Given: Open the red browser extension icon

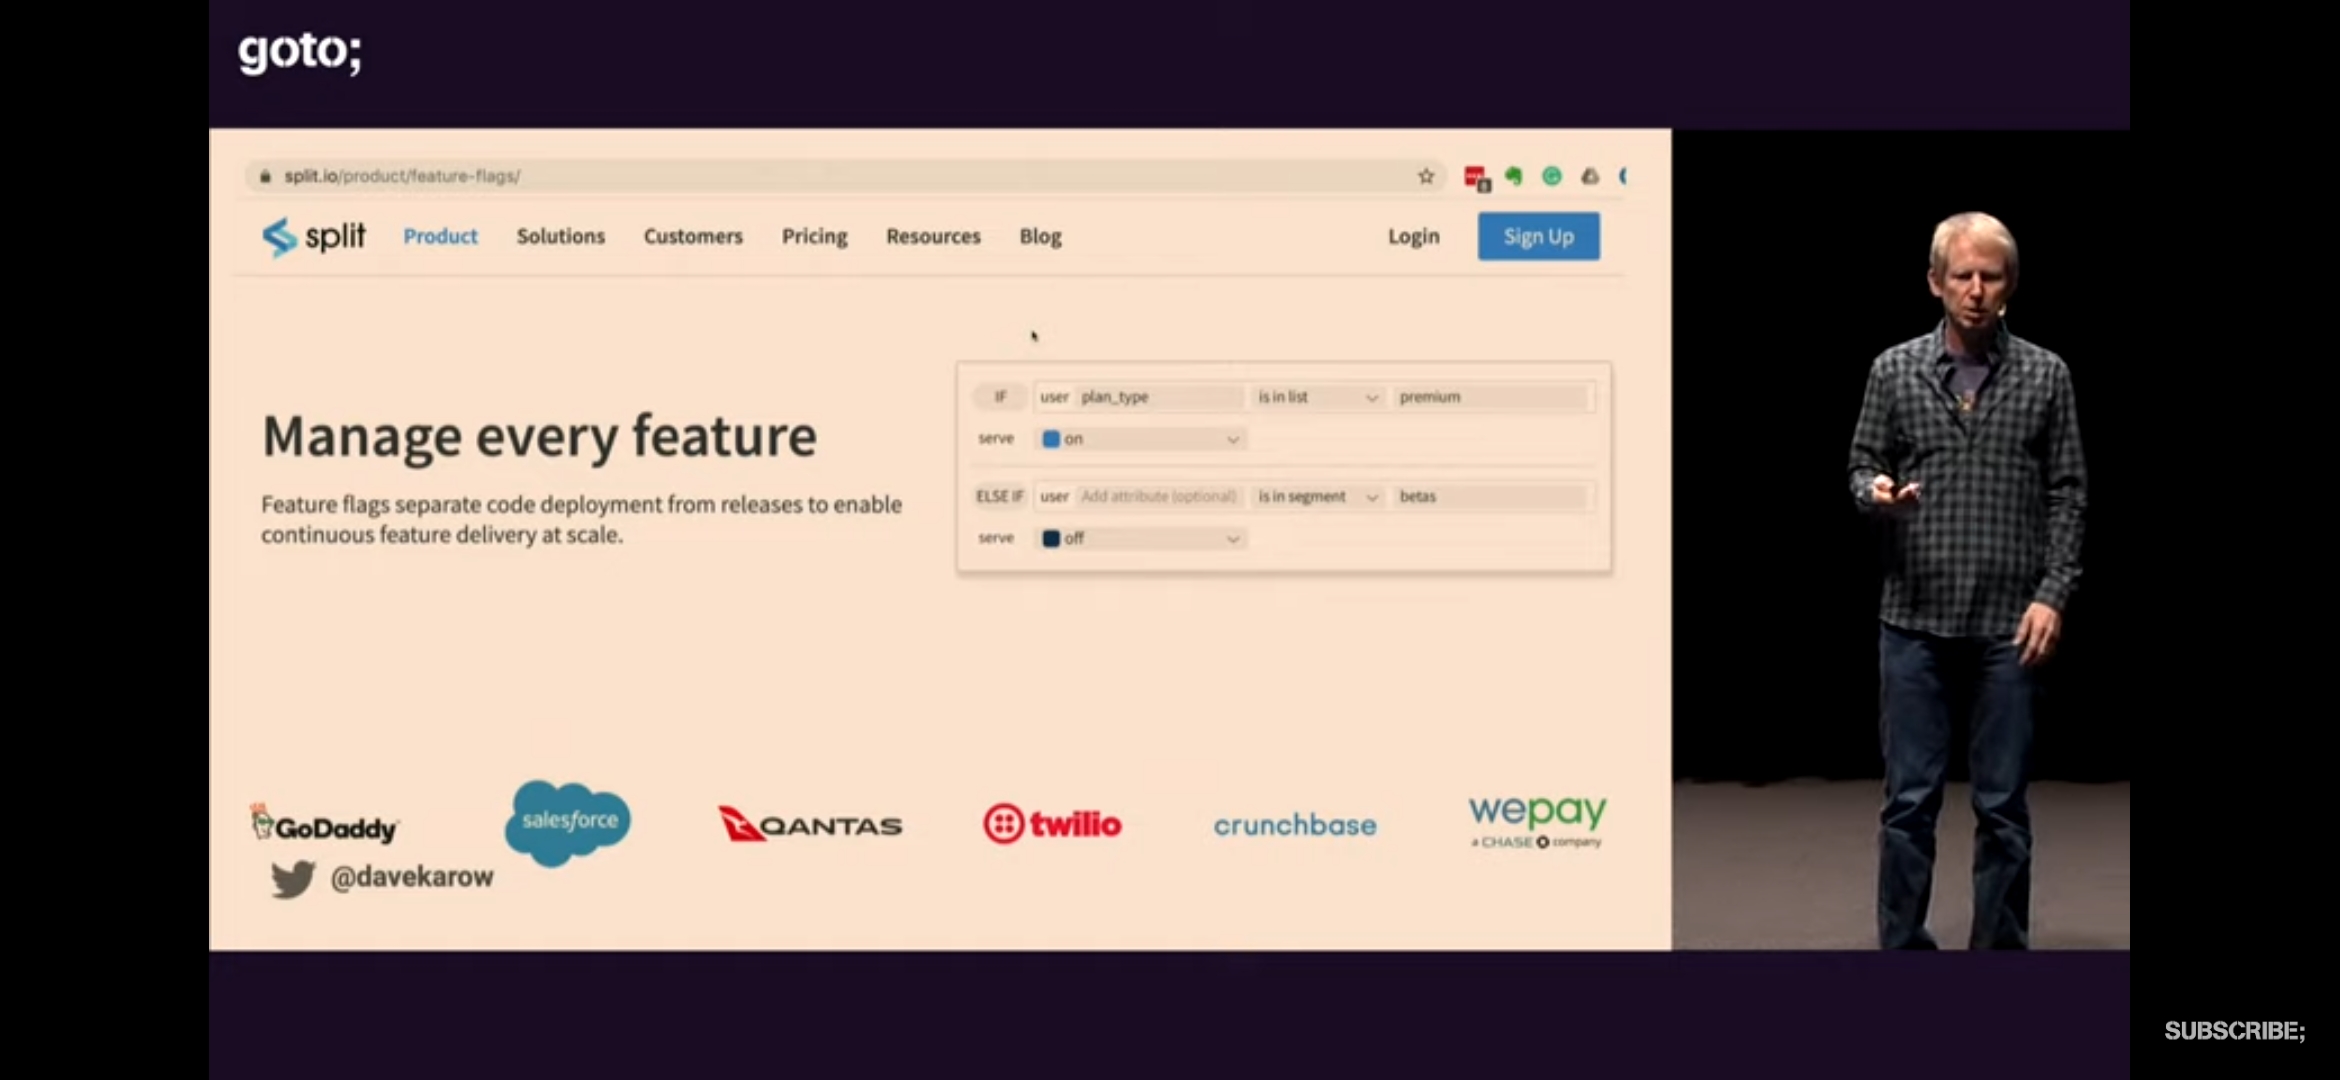Looking at the screenshot, I should pyautogui.click(x=1476, y=178).
